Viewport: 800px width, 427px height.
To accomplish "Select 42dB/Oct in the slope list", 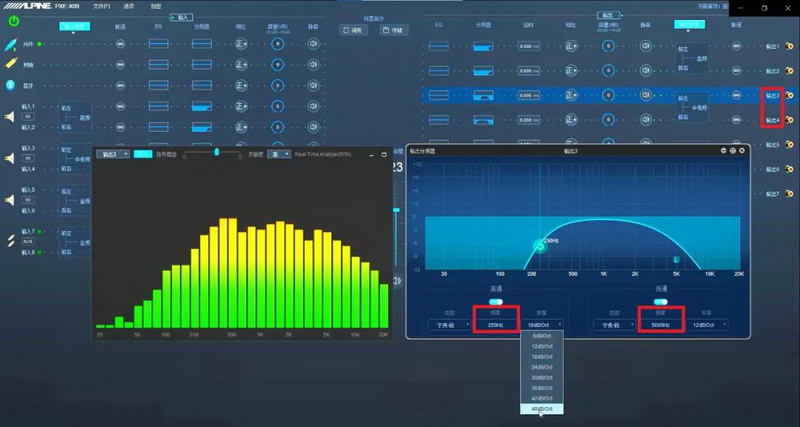I will click(x=542, y=398).
